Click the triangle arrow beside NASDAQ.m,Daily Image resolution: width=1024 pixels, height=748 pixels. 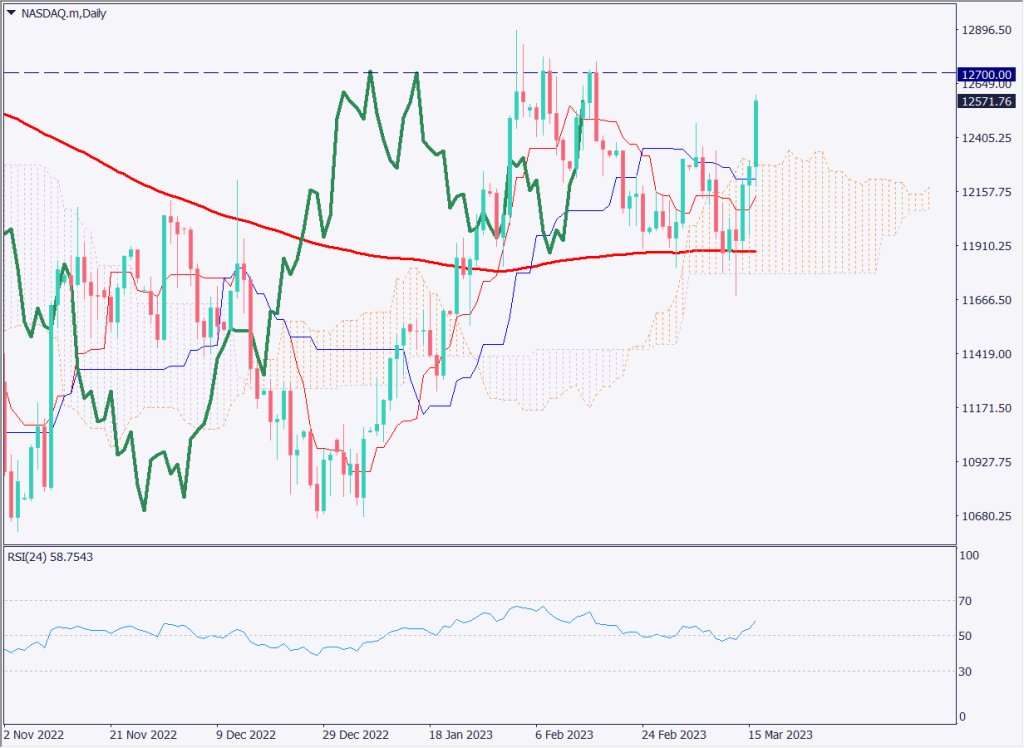pyautogui.click(x=11, y=14)
